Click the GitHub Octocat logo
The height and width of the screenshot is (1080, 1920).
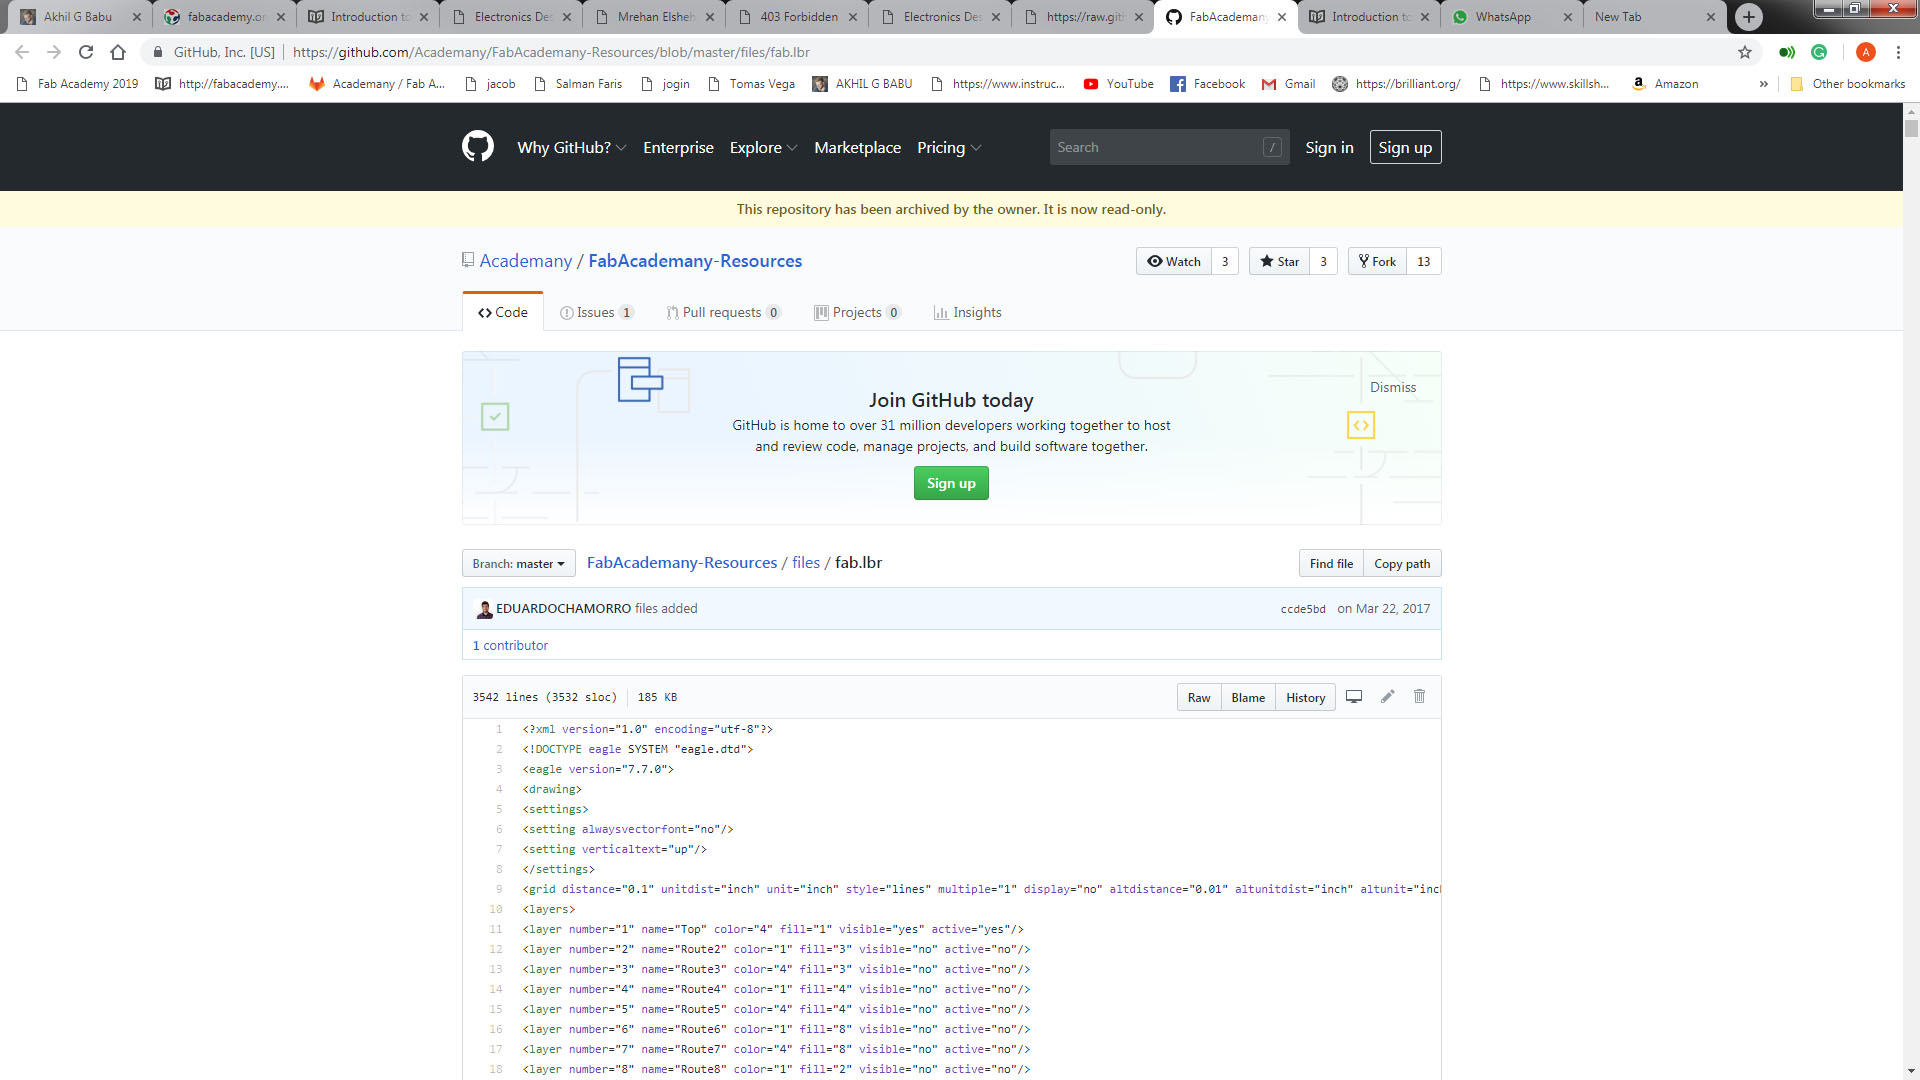[477, 147]
